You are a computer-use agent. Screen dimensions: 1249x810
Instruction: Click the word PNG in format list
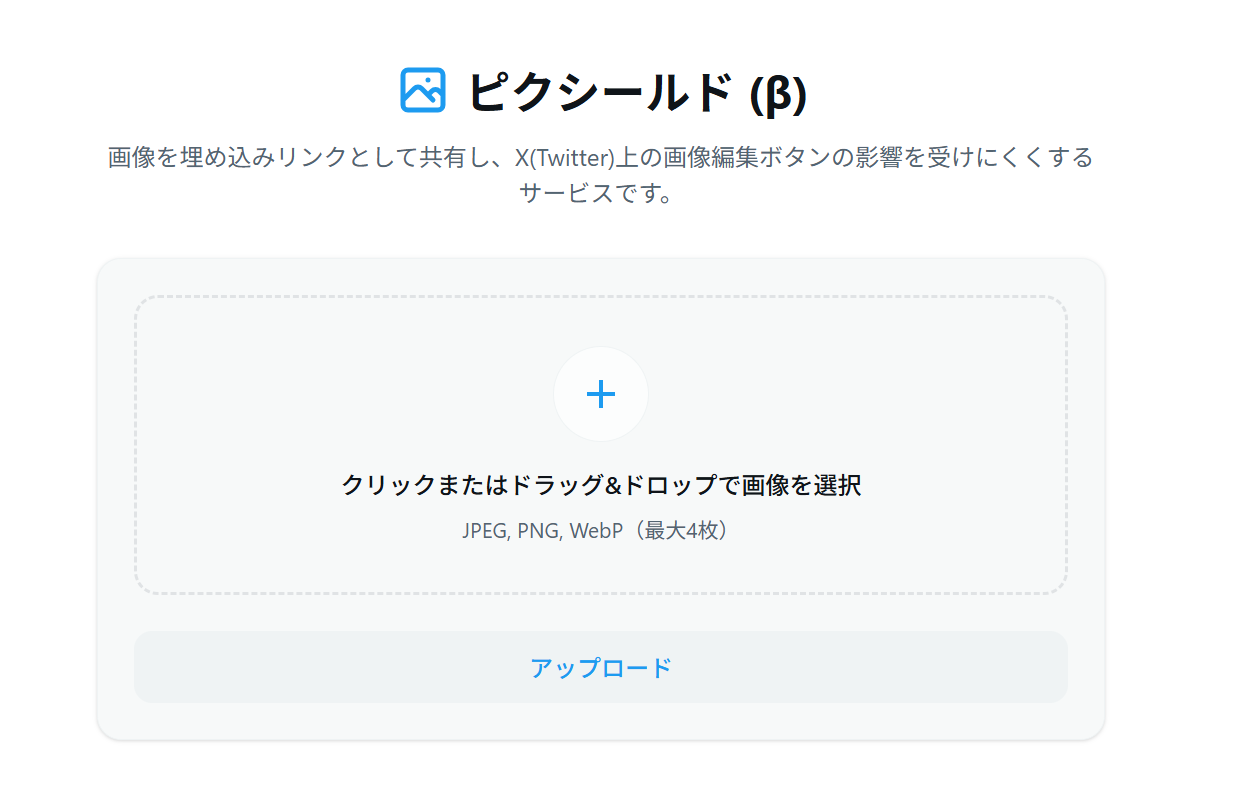coord(538,531)
